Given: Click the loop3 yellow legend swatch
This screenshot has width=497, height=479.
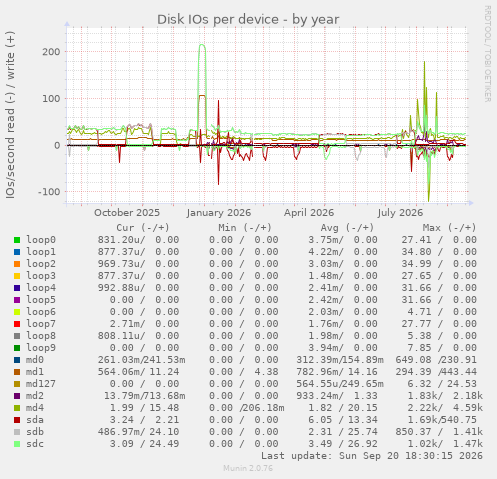Looking at the screenshot, I should tap(17, 276).
